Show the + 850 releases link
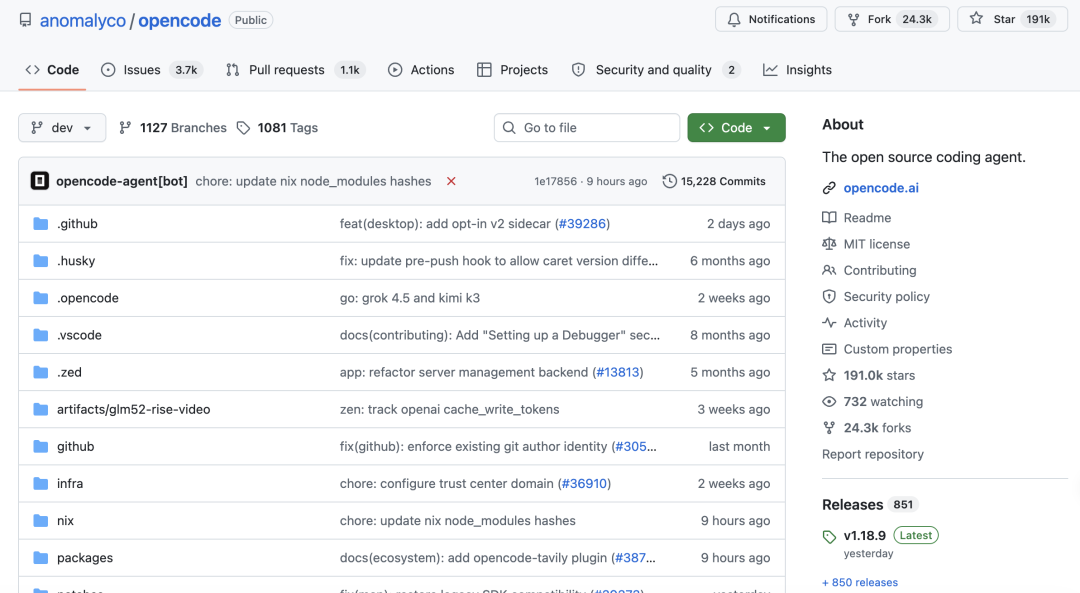The width and height of the screenshot is (1080, 593). pyautogui.click(x=860, y=582)
